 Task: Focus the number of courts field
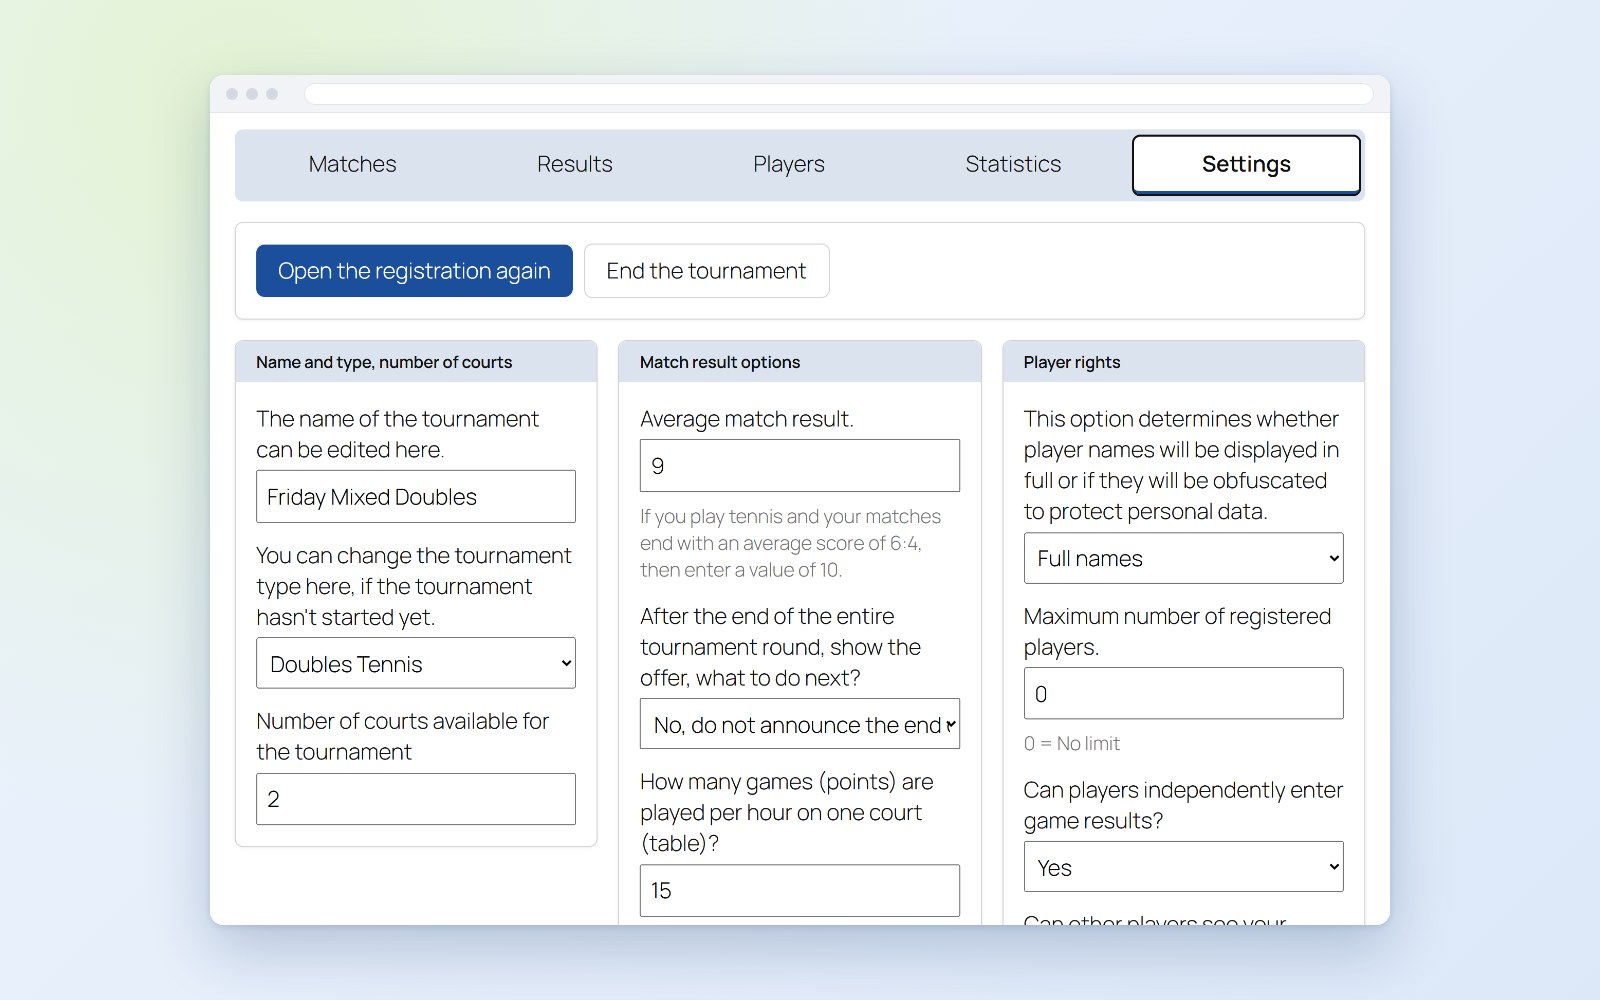[x=416, y=799]
